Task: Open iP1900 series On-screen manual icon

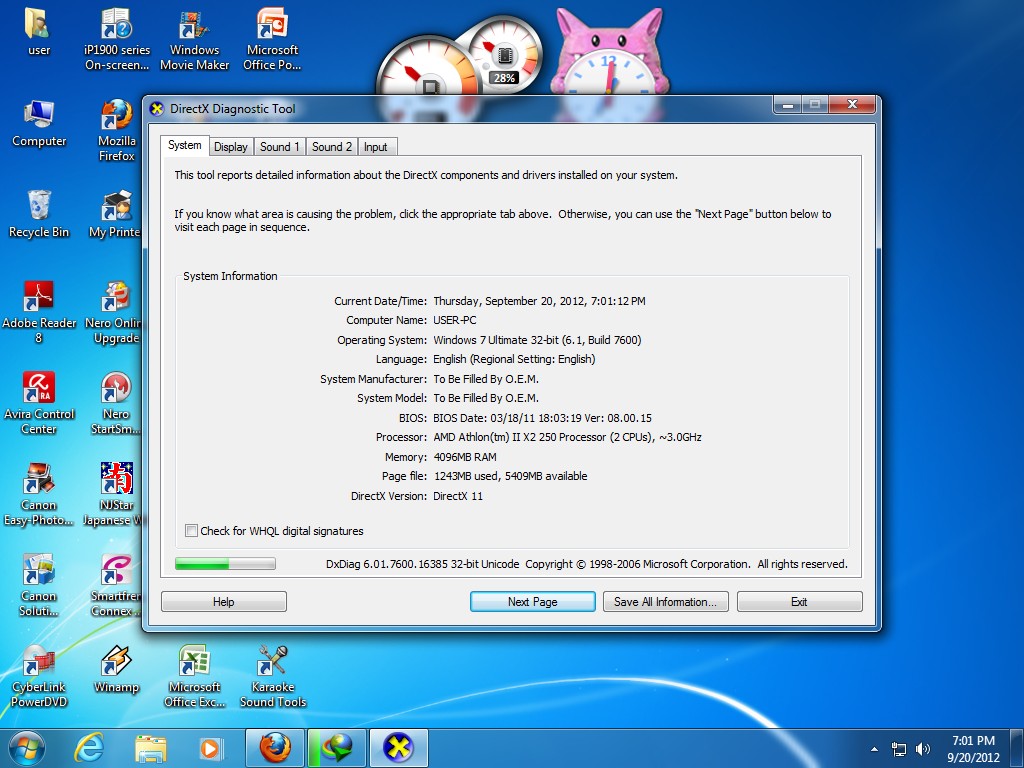Action: (x=117, y=39)
